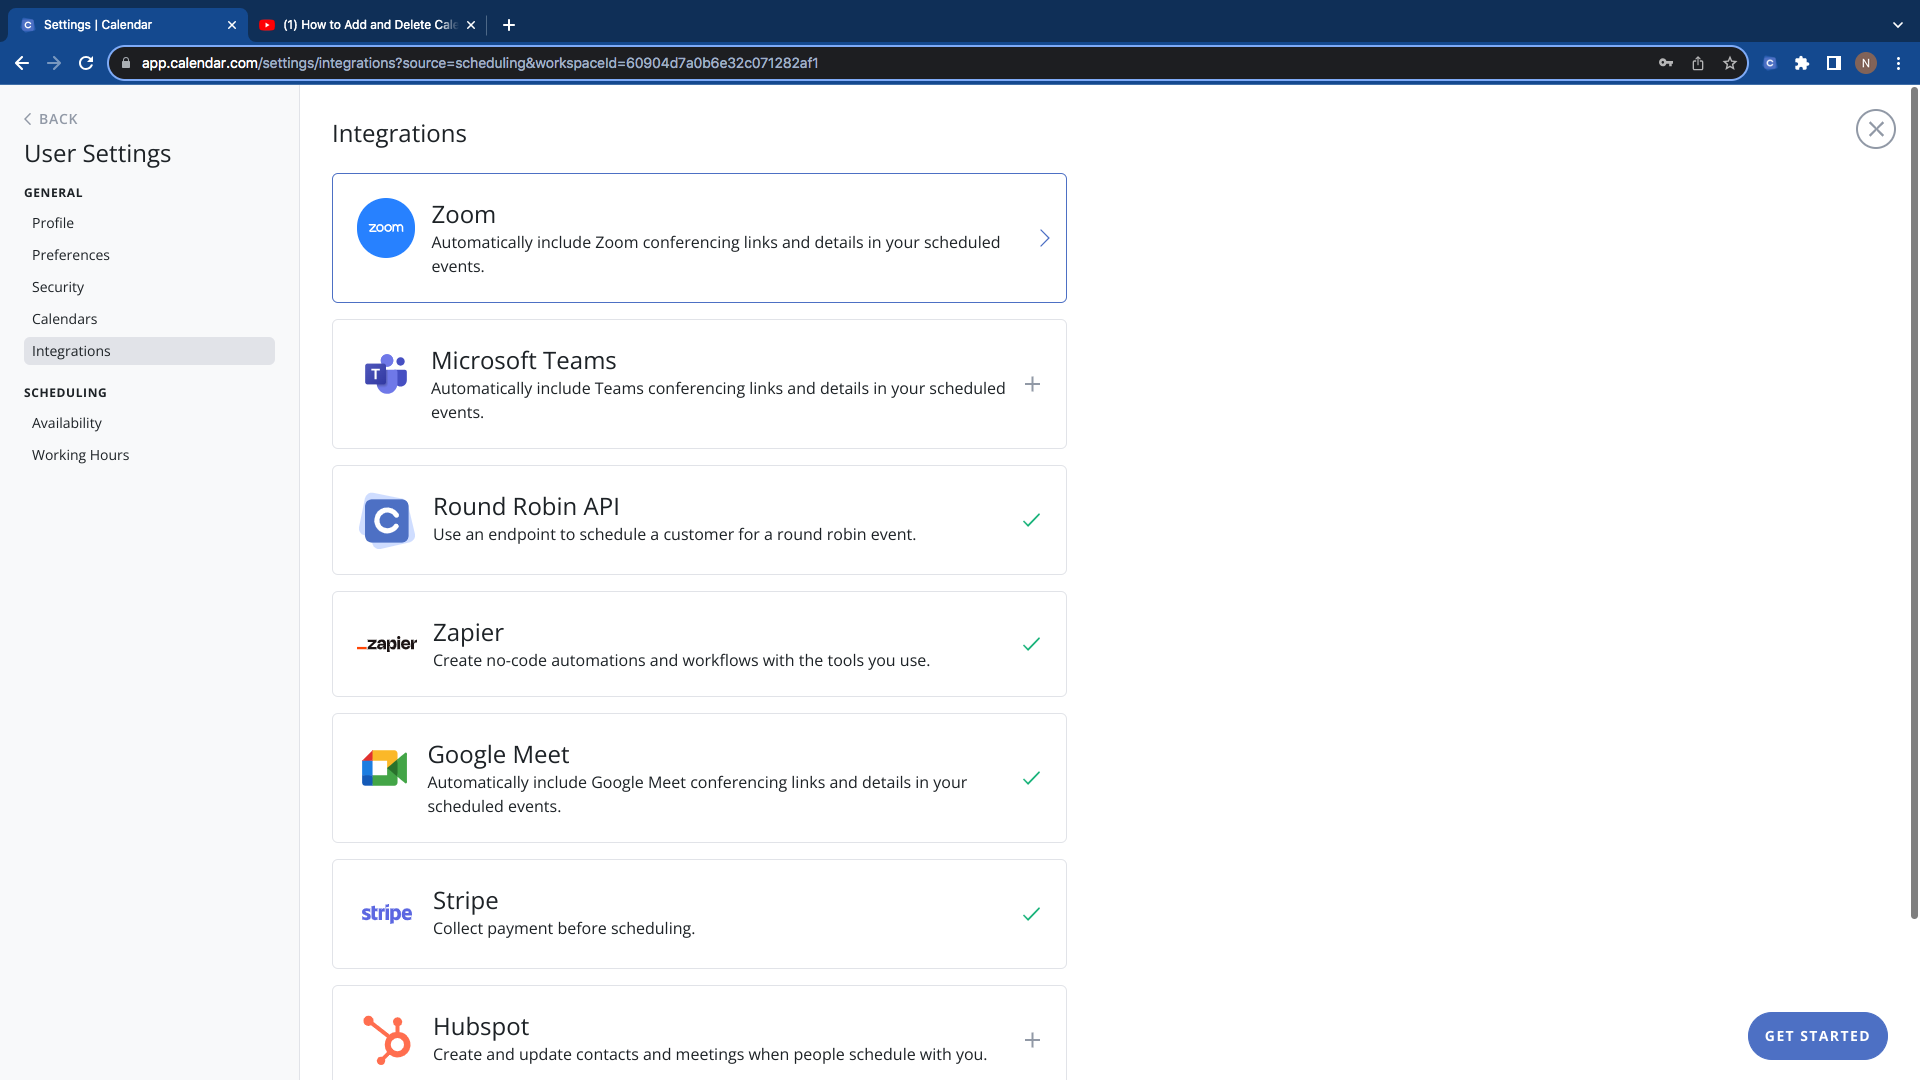The height and width of the screenshot is (1080, 1920).
Task: Add Microsoft Teams using plus icon
Action: (x=1032, y=384)
